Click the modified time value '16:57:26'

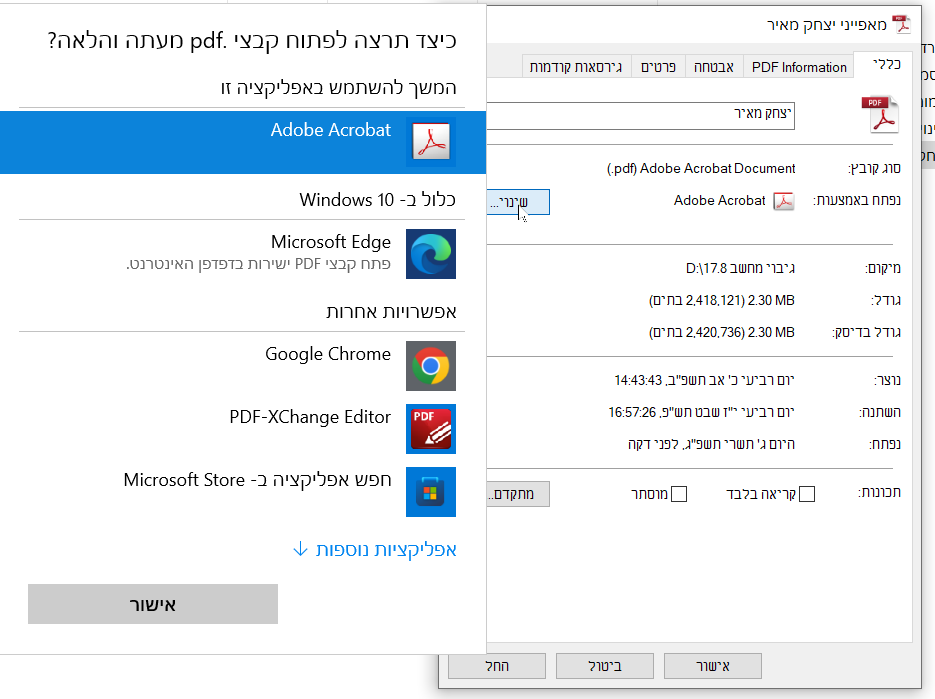632,413
